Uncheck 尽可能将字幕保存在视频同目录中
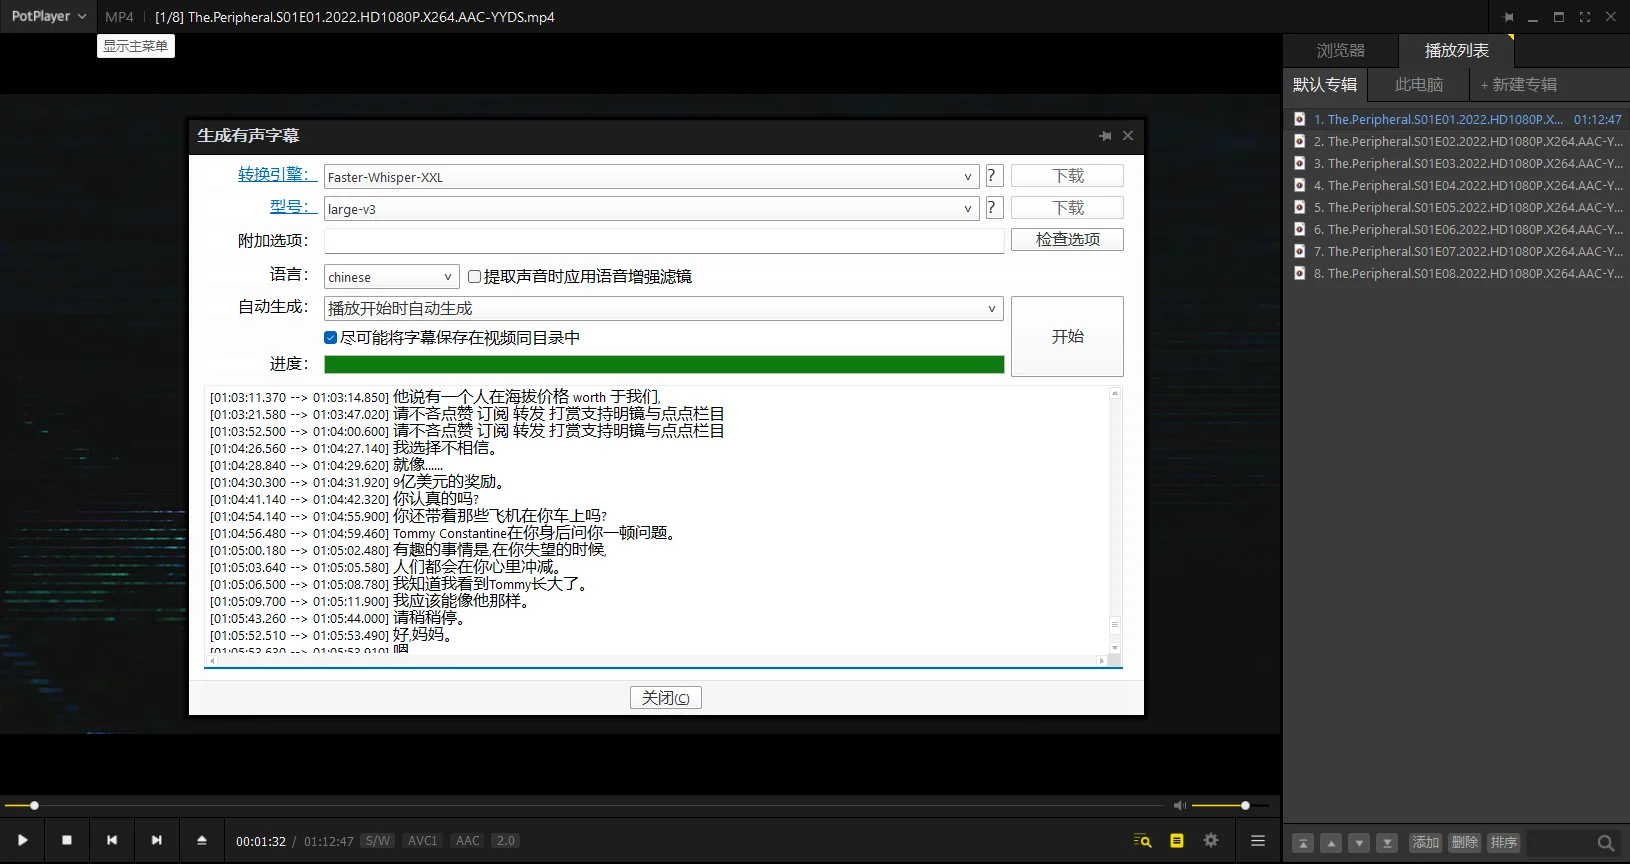 pyautogui.click(x=331, y=338)
